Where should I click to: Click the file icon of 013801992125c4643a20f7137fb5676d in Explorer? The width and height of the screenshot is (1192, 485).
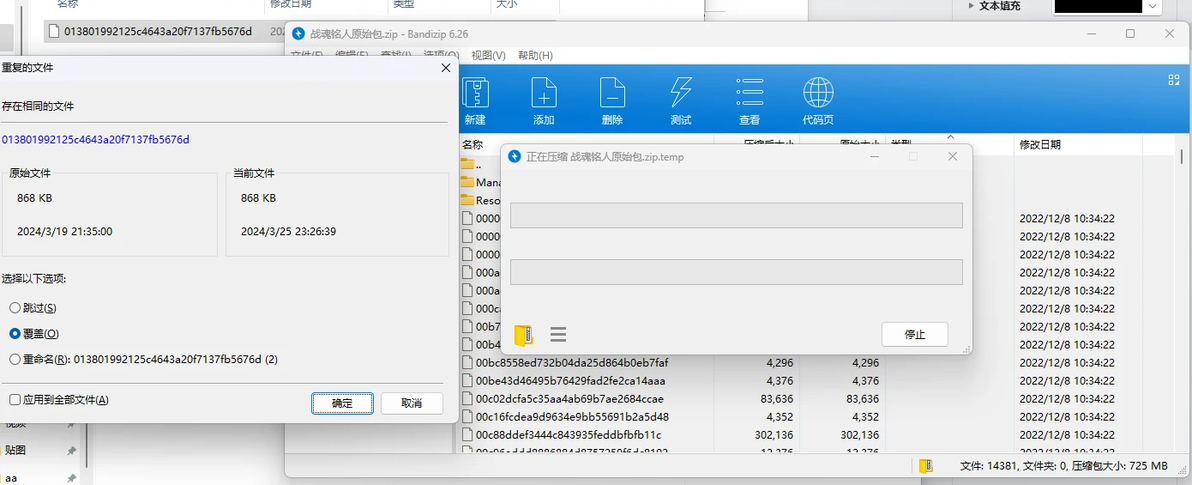click(x=53, y=31)
